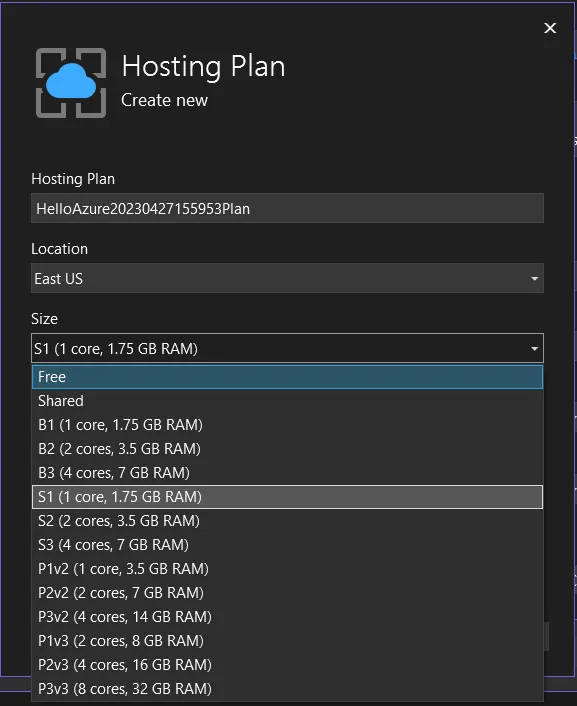This screenshot has height=706, width=577.
Task: Click the Hosting Plan cloud icon
Action: click(71, 83)
